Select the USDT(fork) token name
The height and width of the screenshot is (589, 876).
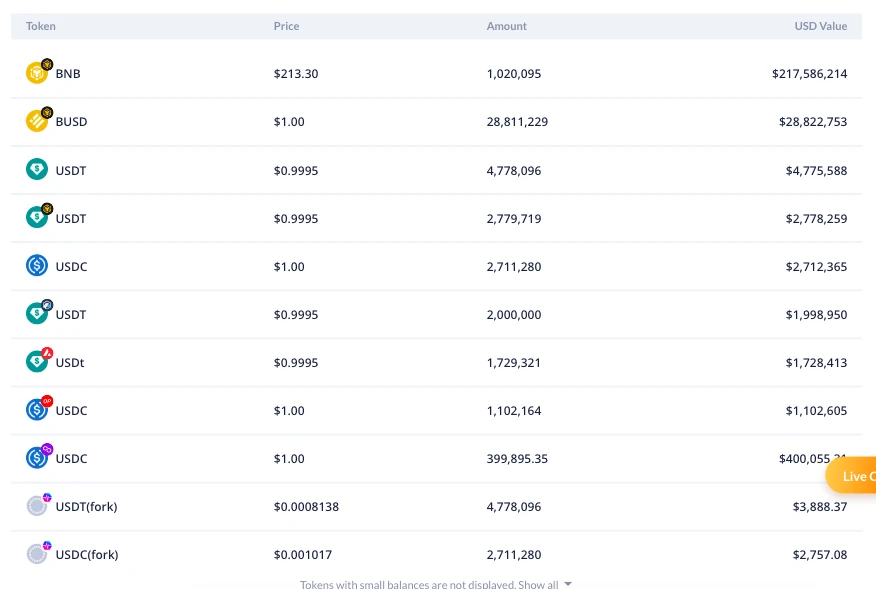pyautogui.click(x=86, y=507)
